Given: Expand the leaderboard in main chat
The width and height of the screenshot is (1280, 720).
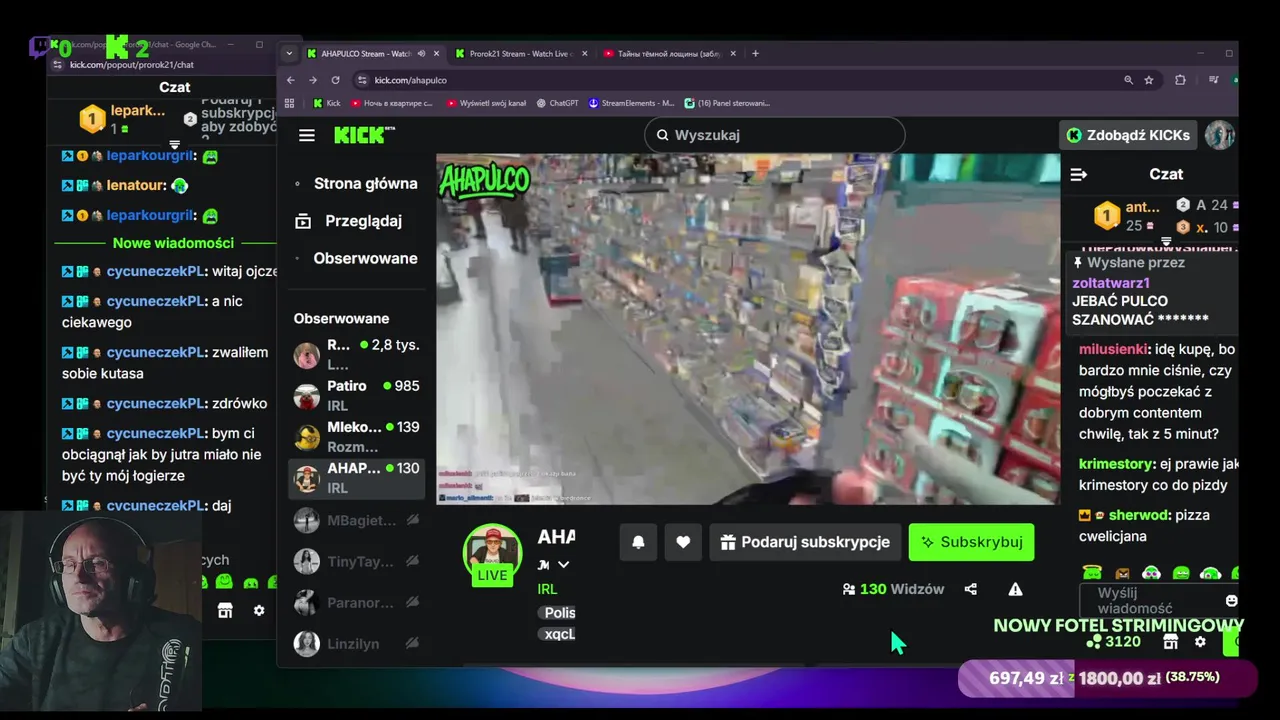Looking at the screenshot, I should point(1165,242).
